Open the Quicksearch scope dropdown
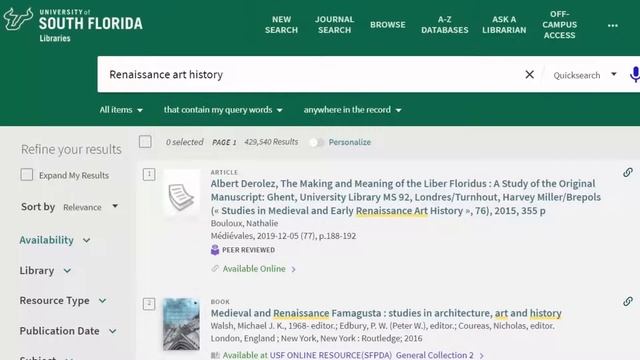Screen dimensions: 640x360 coord(584,75)
